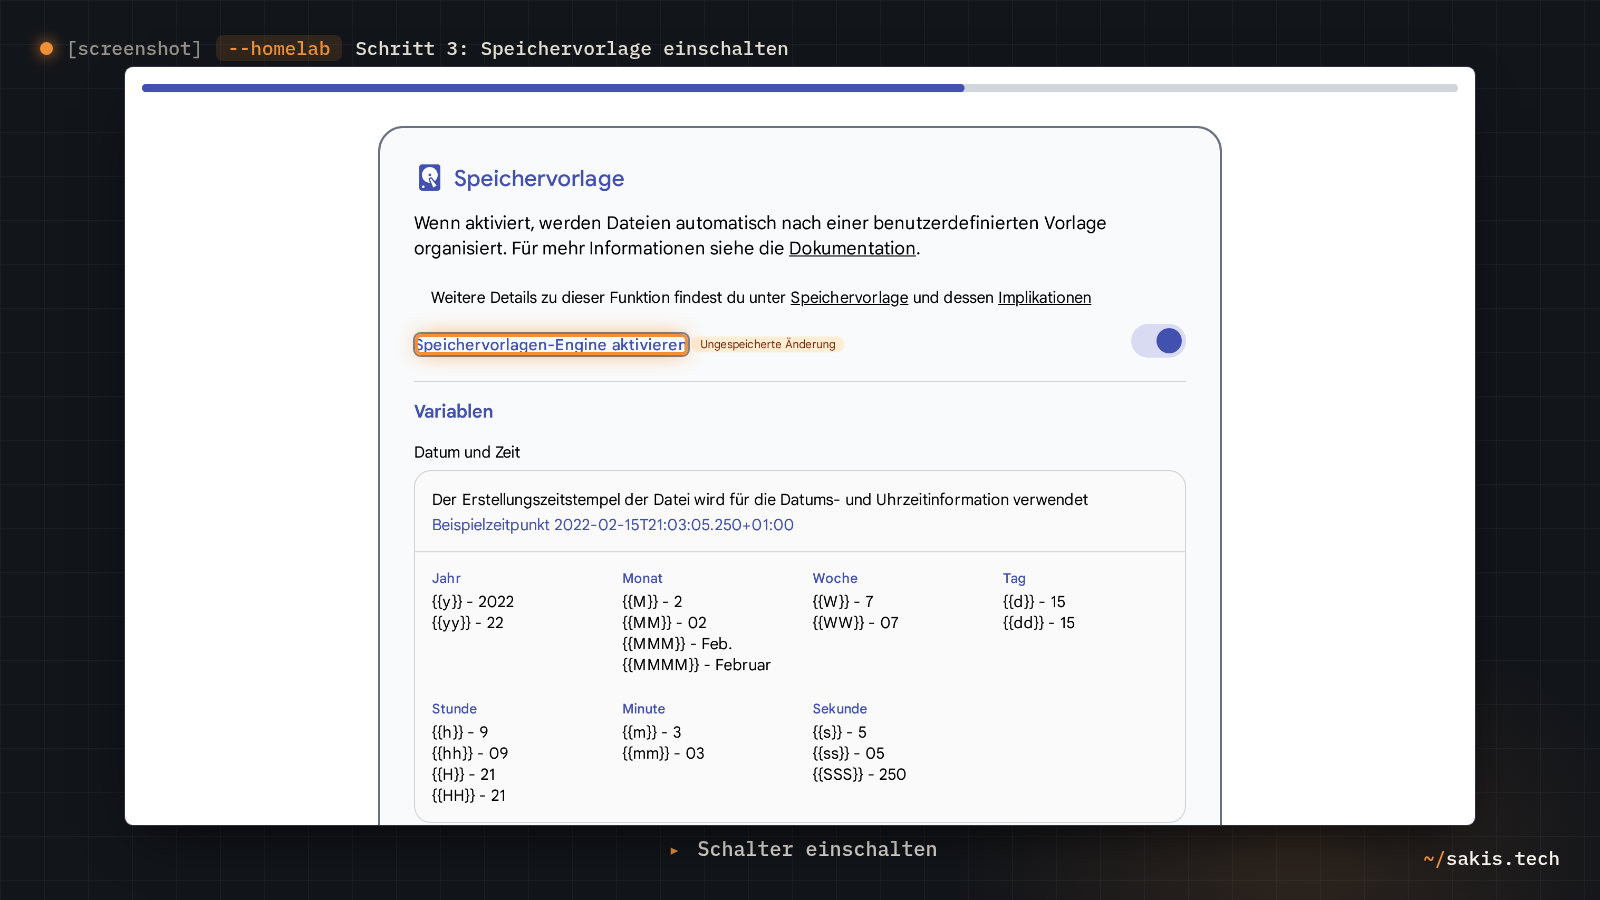Click the Stunde column heading

point(454,708)
